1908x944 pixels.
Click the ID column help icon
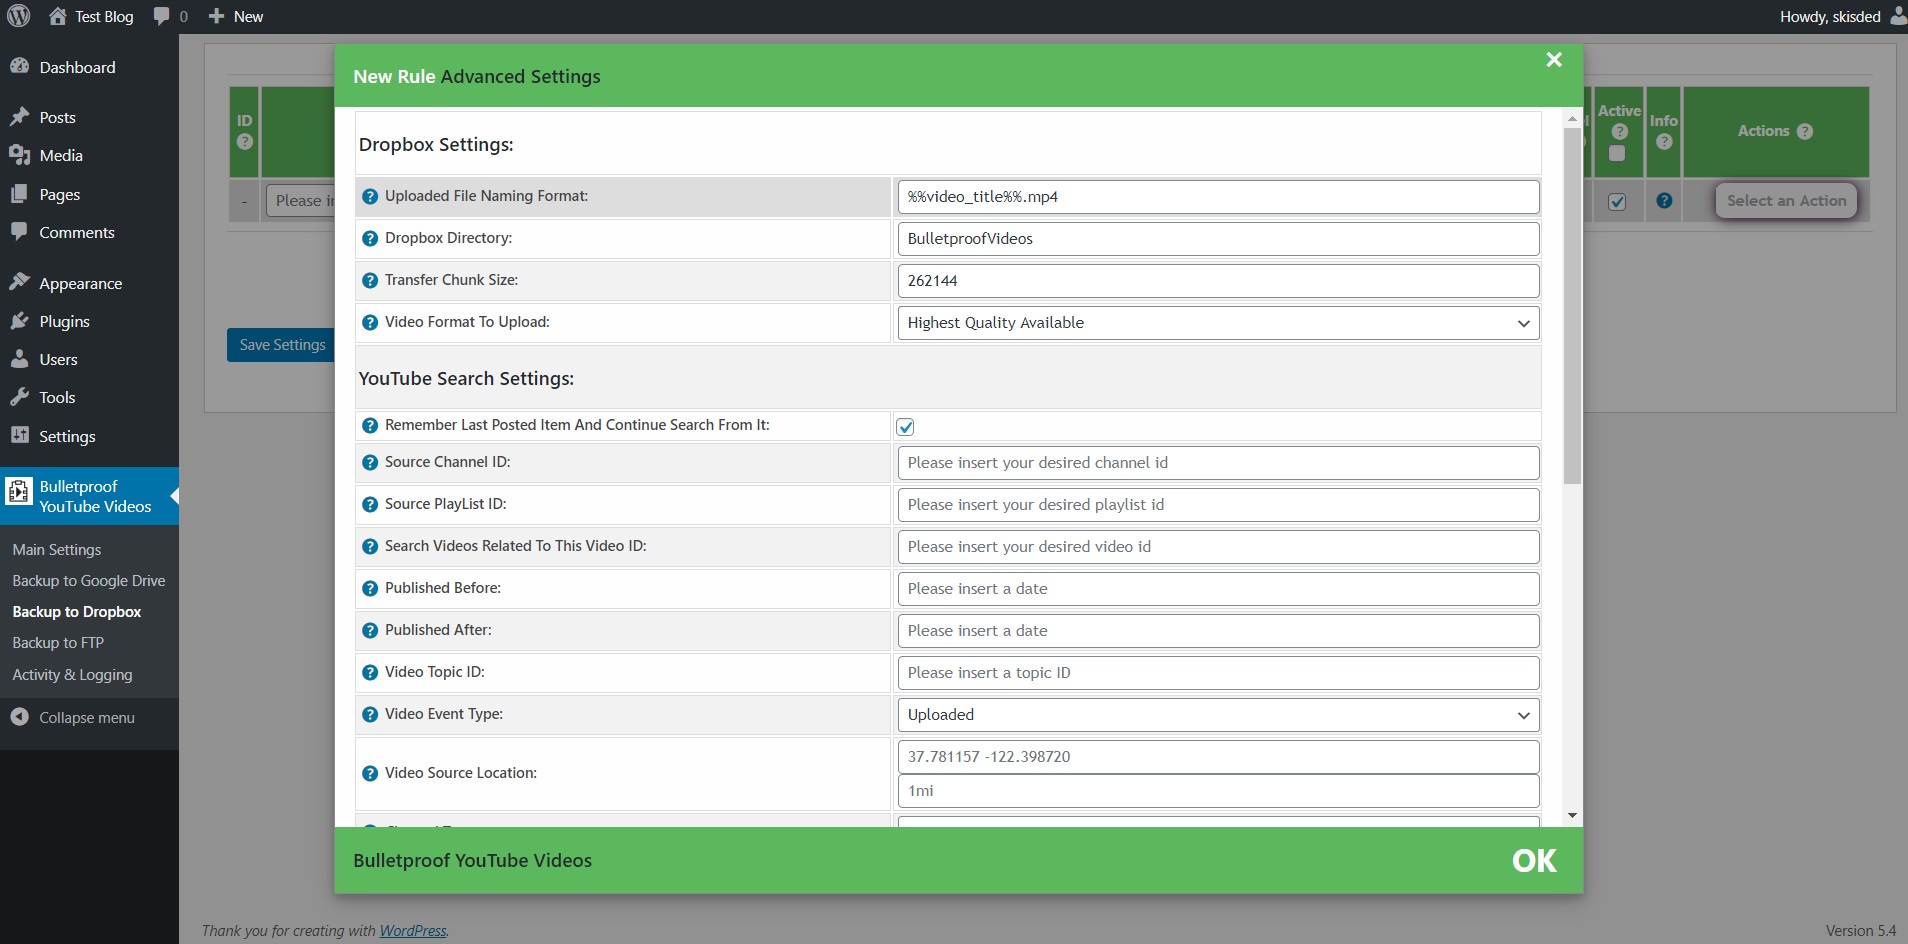(x=244, y=142)
